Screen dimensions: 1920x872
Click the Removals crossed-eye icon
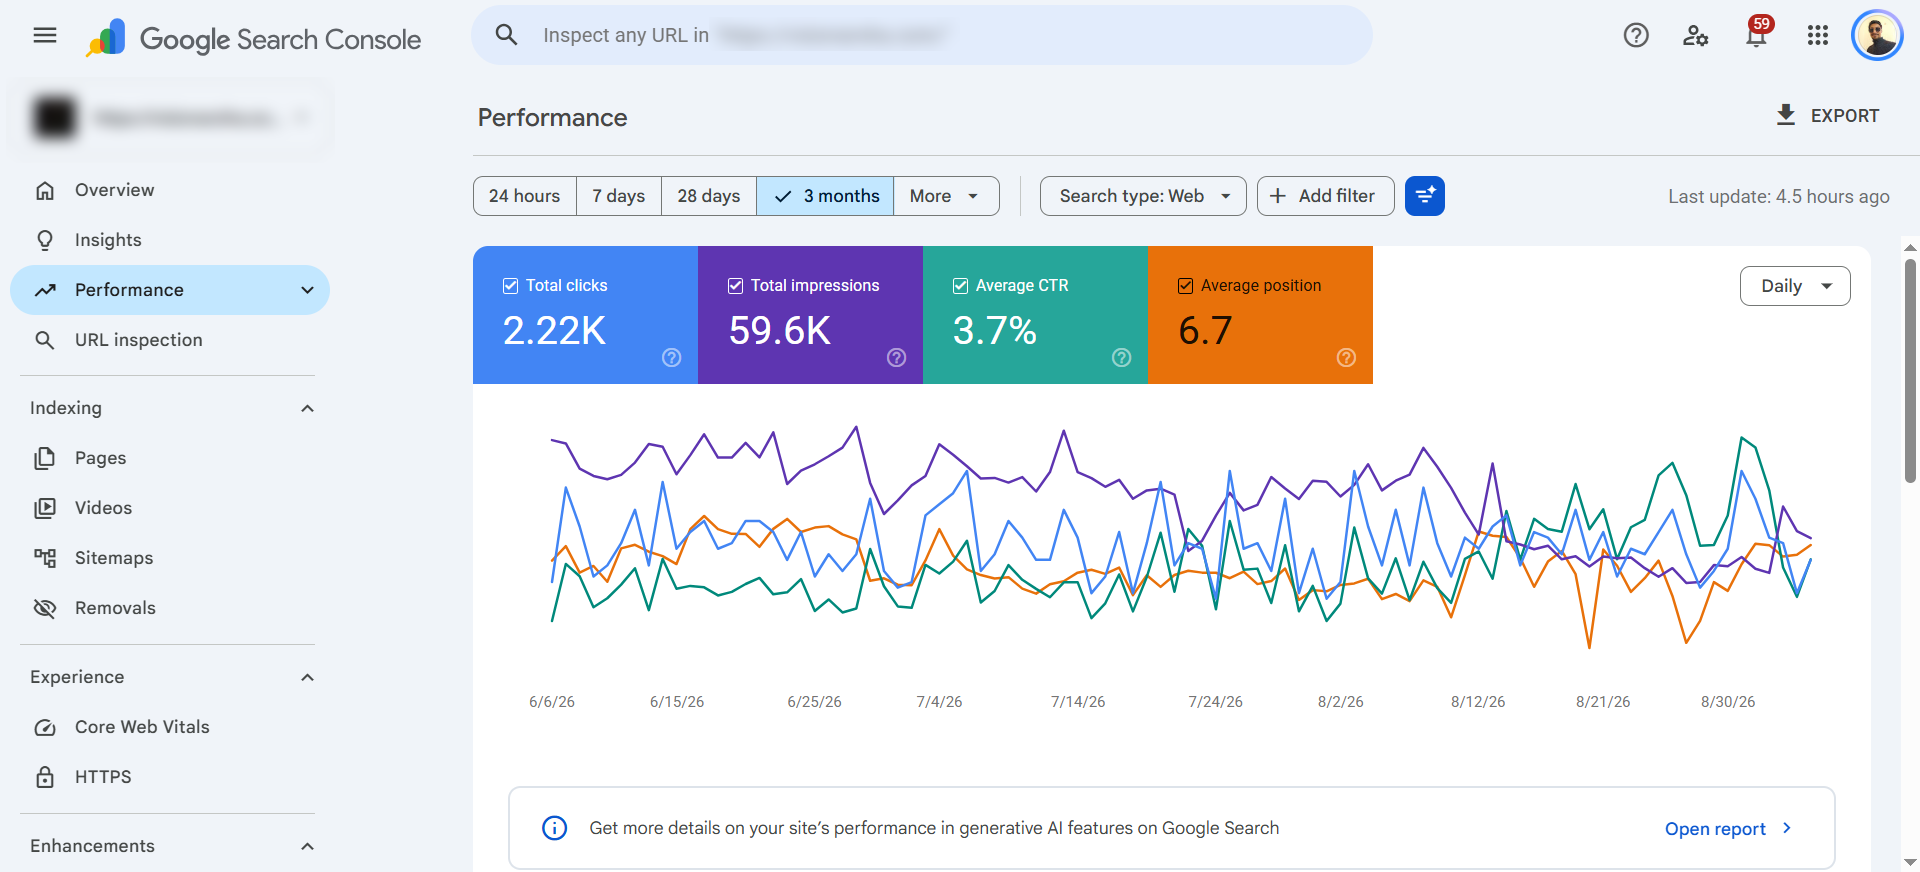pyautogui.click(x=45, y=608)
